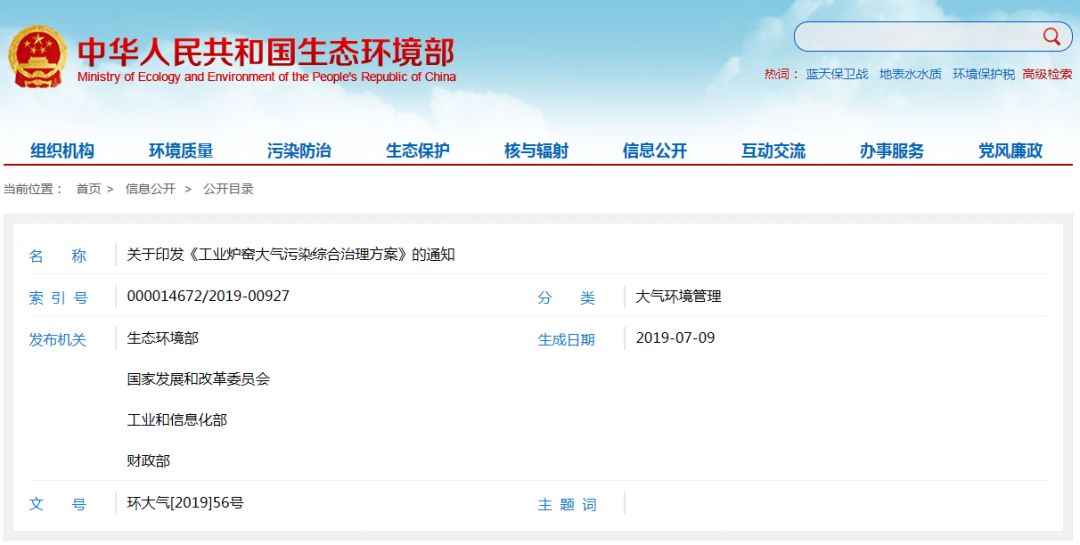The image size is (1080, 545).
Task: Click the 索引号 field label
Action: click(58, 298)
